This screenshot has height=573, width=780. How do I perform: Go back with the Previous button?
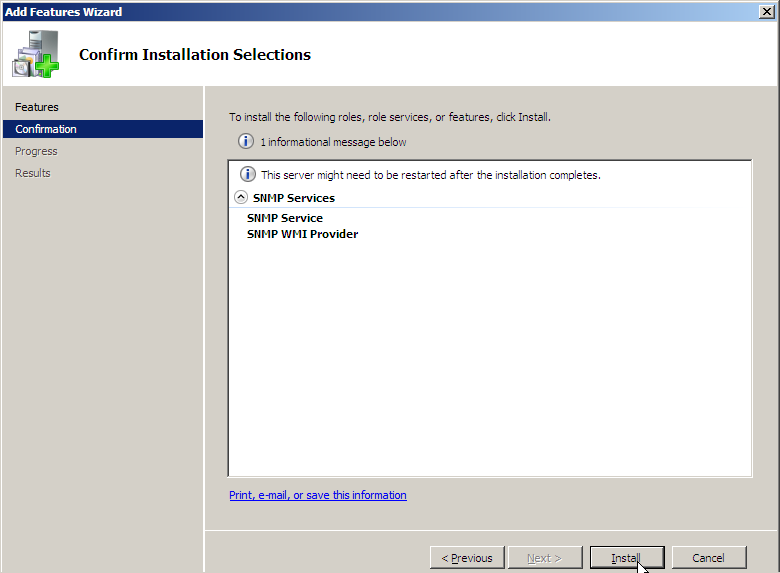click(467, 558)
